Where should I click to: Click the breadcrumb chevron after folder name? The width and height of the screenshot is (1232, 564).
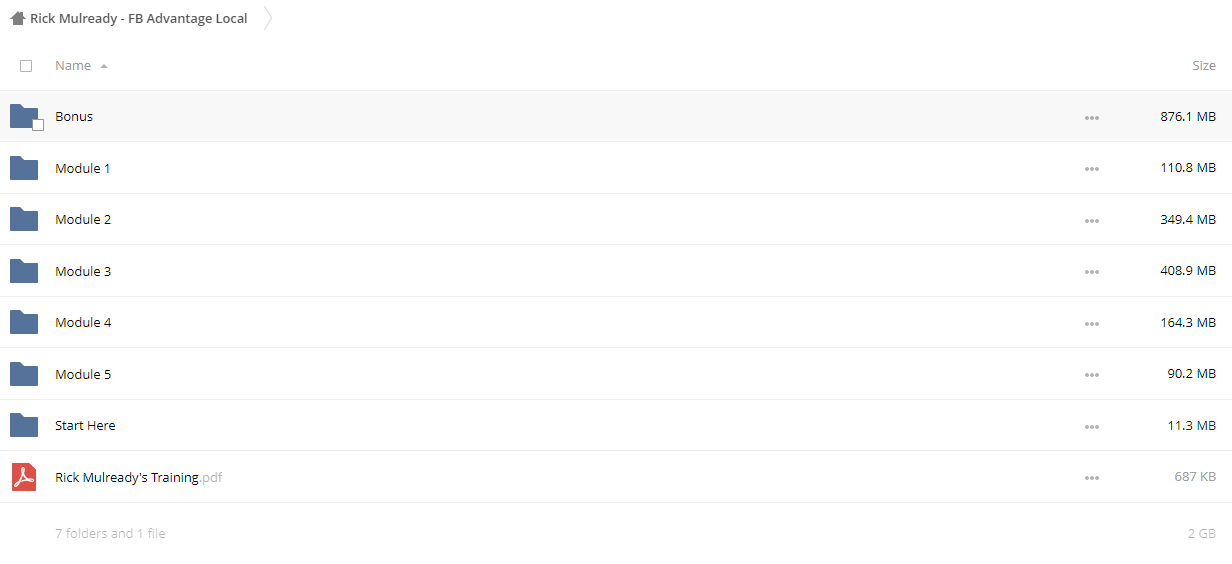tap(268, 18)
